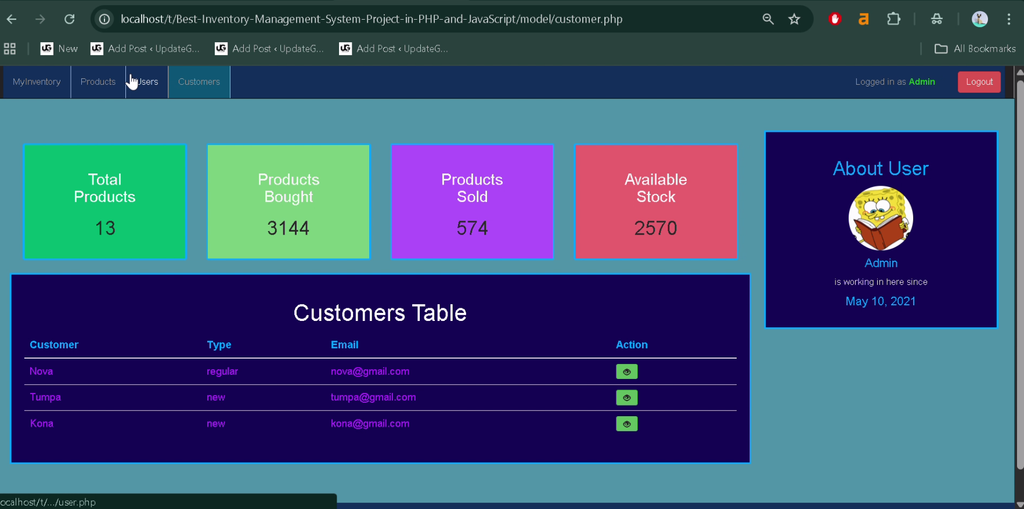The image size is (1024, 509).
Task: Bookmark this page with star icon
Action: pos(794,19)
